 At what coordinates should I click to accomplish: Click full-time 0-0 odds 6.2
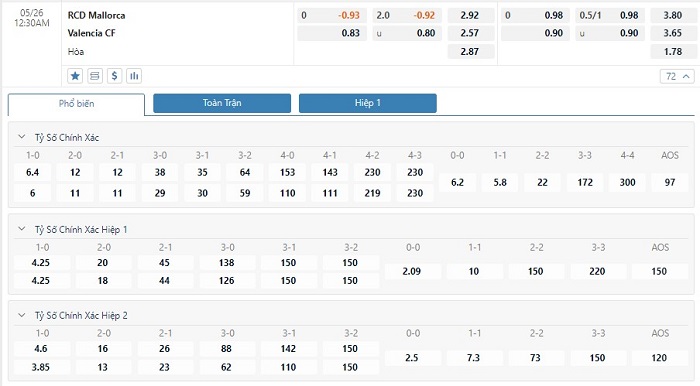[457, 183]
